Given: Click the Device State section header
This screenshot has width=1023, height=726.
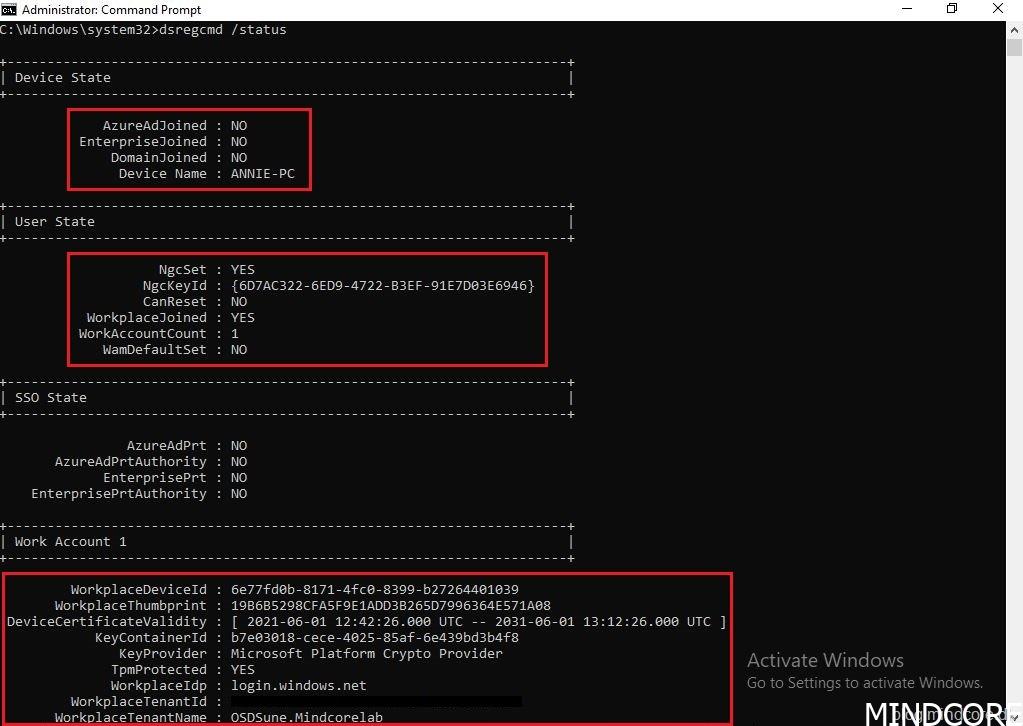Looking at the screenshot, I should pyautogui.click(x=62, y=78).
